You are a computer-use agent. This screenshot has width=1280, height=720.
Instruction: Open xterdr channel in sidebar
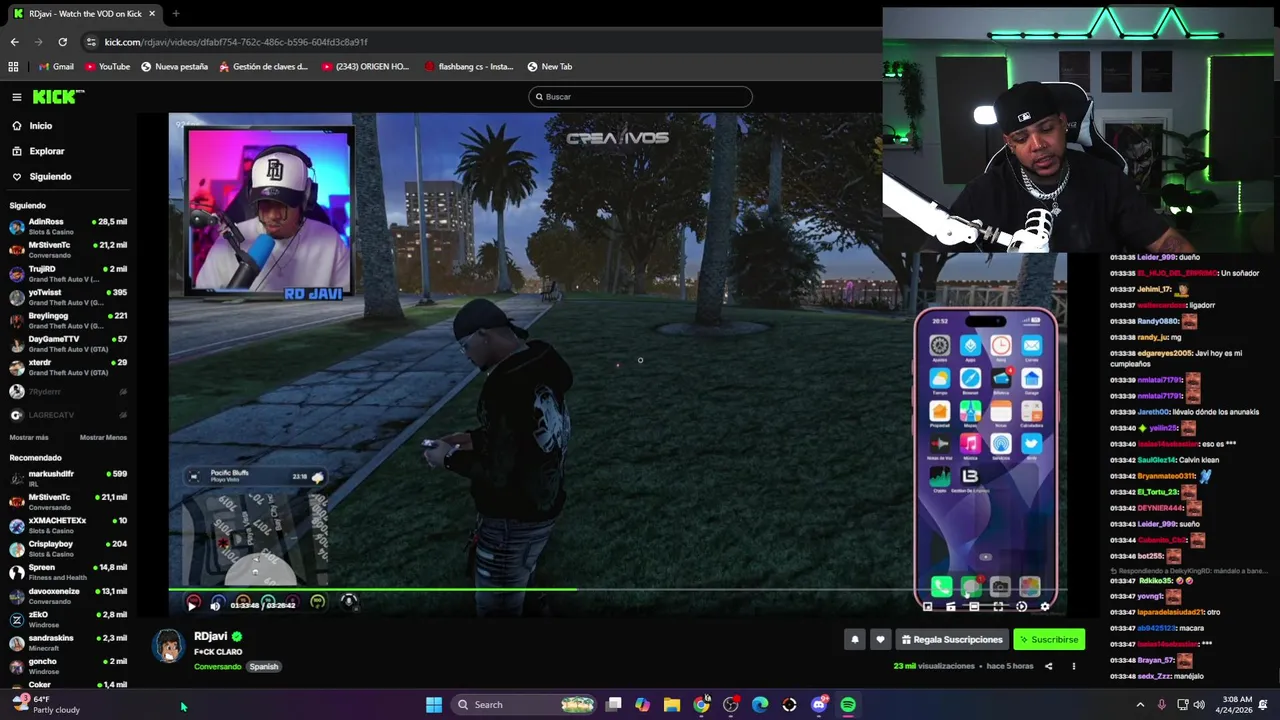click(68, 367)
